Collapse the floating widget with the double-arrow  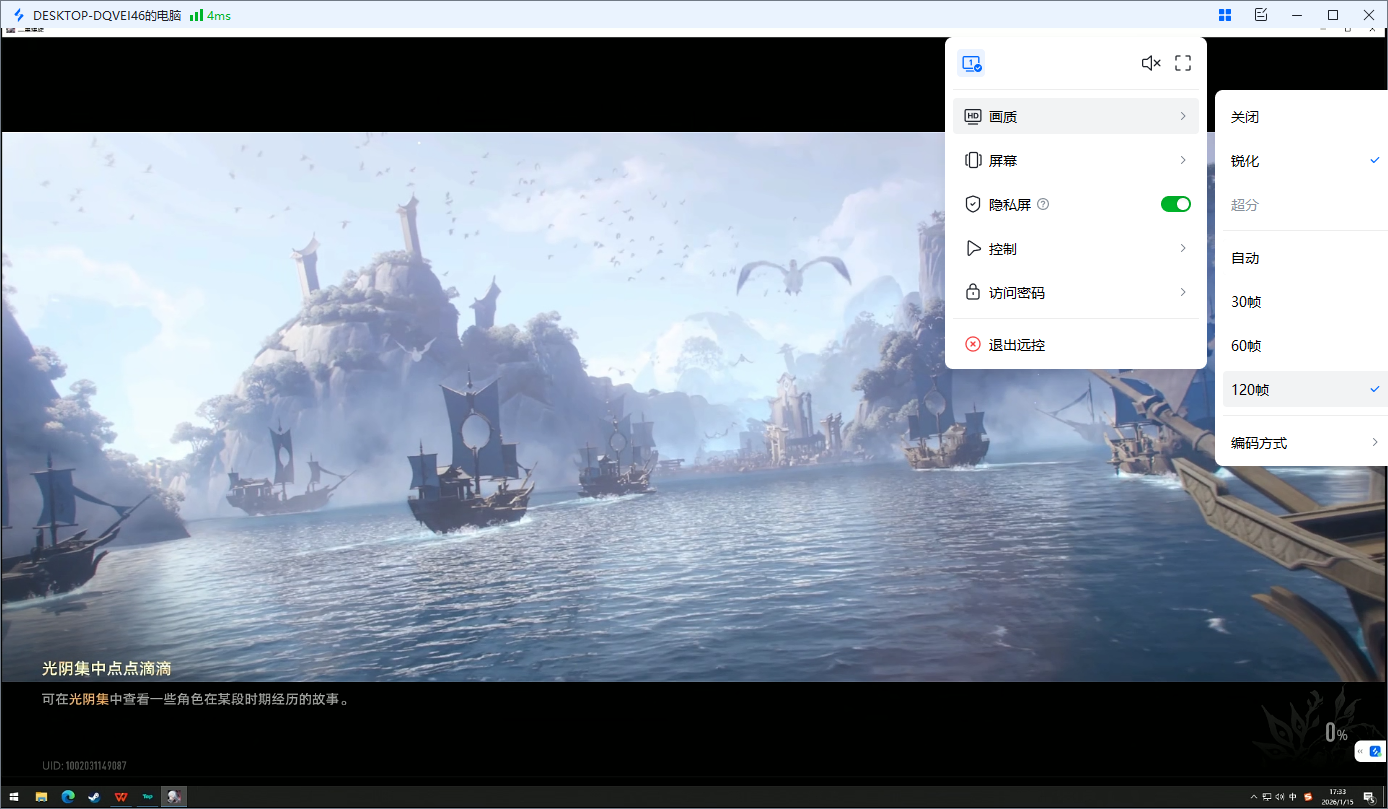click(1360, 751)
